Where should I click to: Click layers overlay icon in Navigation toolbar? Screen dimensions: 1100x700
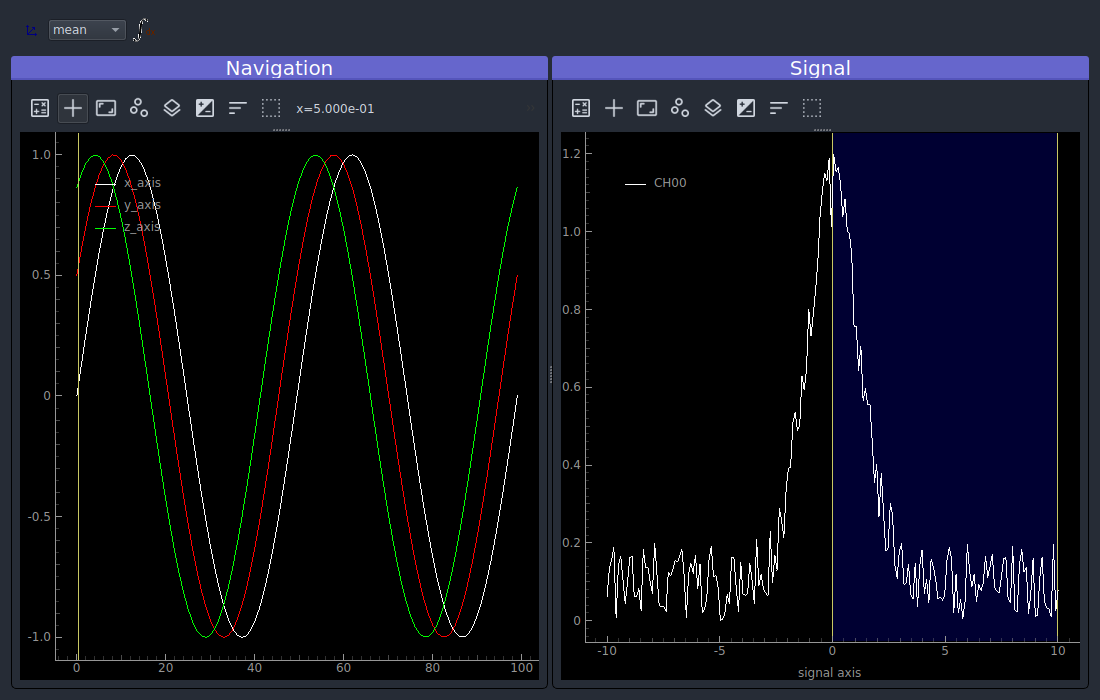tap(172, 108)
